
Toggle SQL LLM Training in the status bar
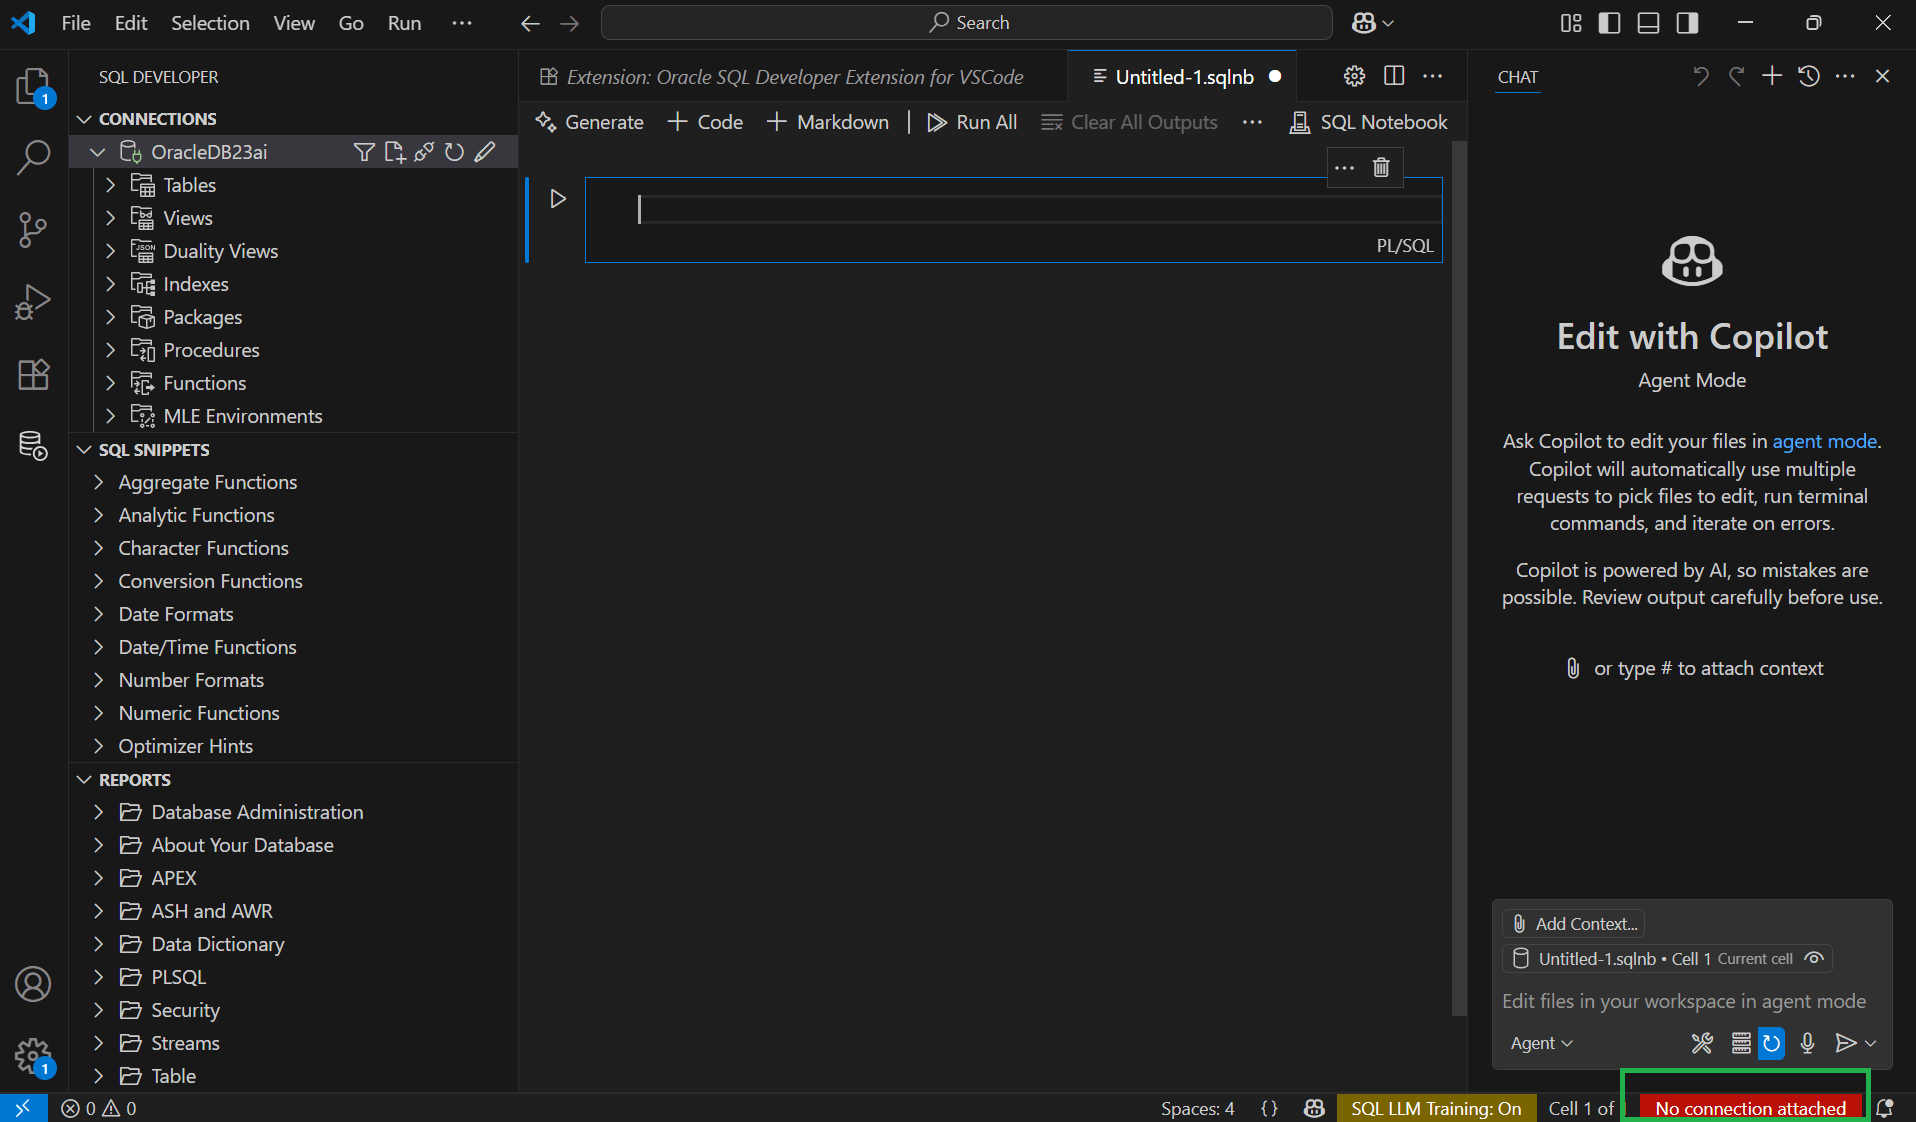(1436, 1108)
